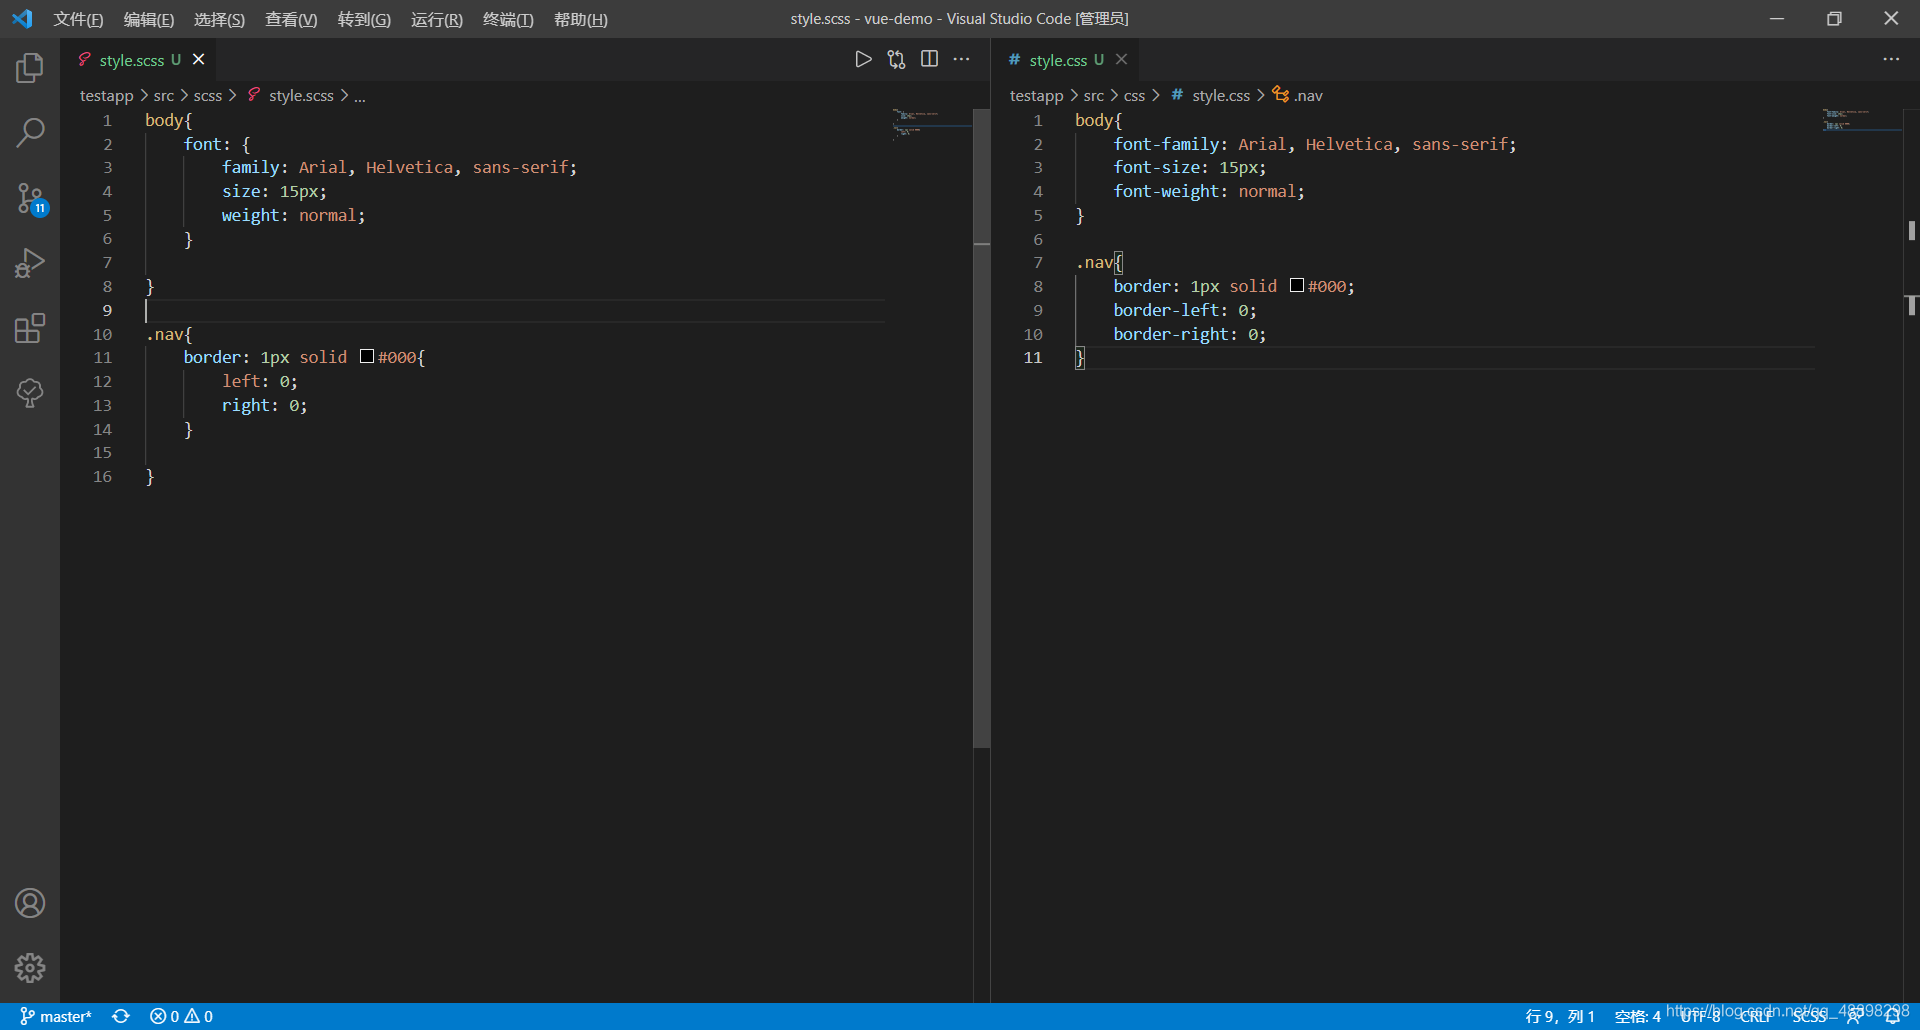Viewport: 1920px width, 1030px height.
Task: Toggle split editor layout icon
Action: 929,60
